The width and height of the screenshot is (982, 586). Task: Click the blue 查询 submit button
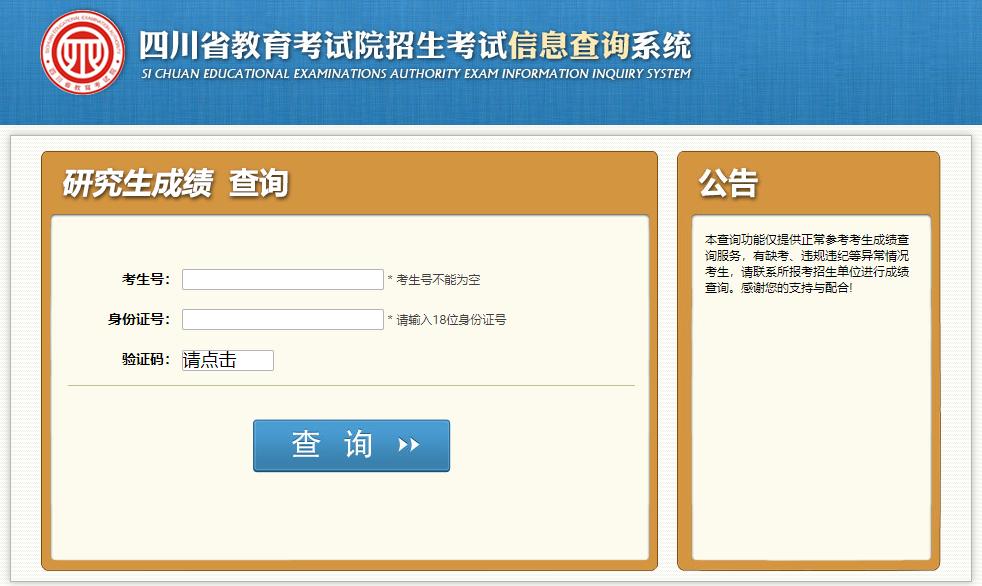click(x=351, y=445)
